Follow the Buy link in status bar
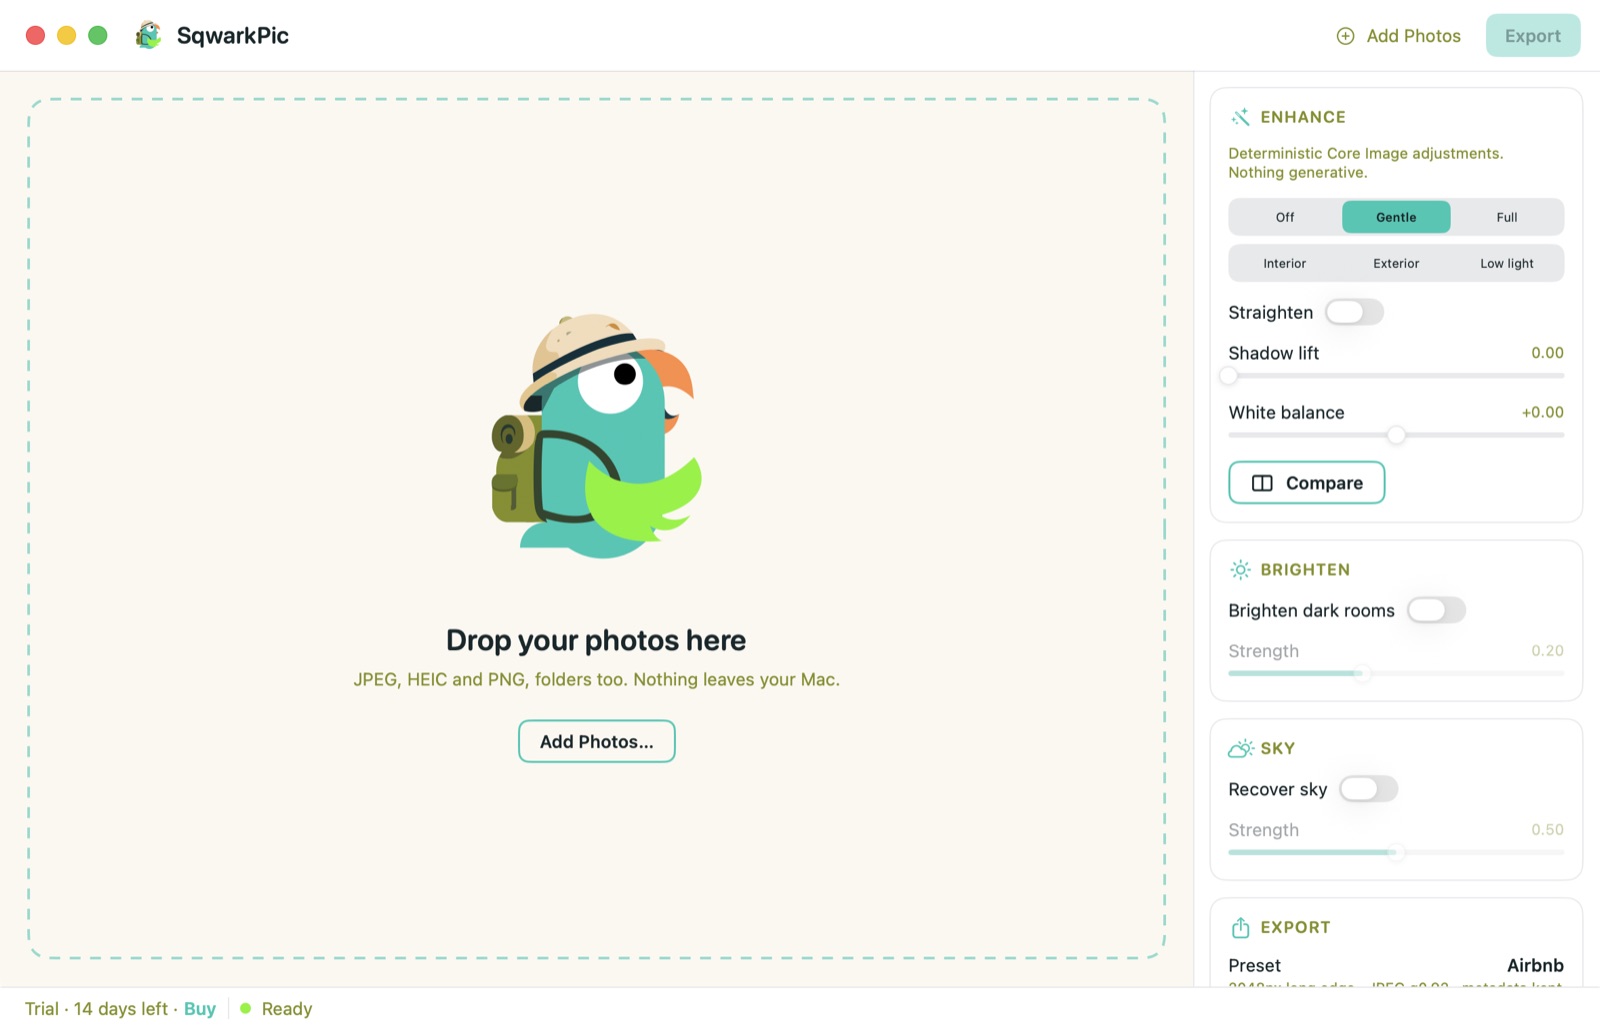Viewport: 1600px width, 1030px height. [200, 1008]
